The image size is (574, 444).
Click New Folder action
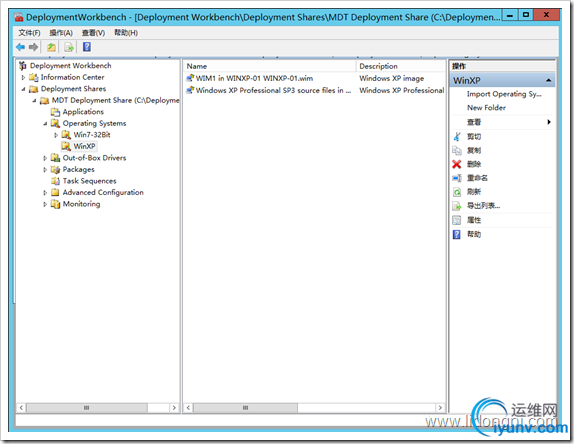click(x=486, y=108)
